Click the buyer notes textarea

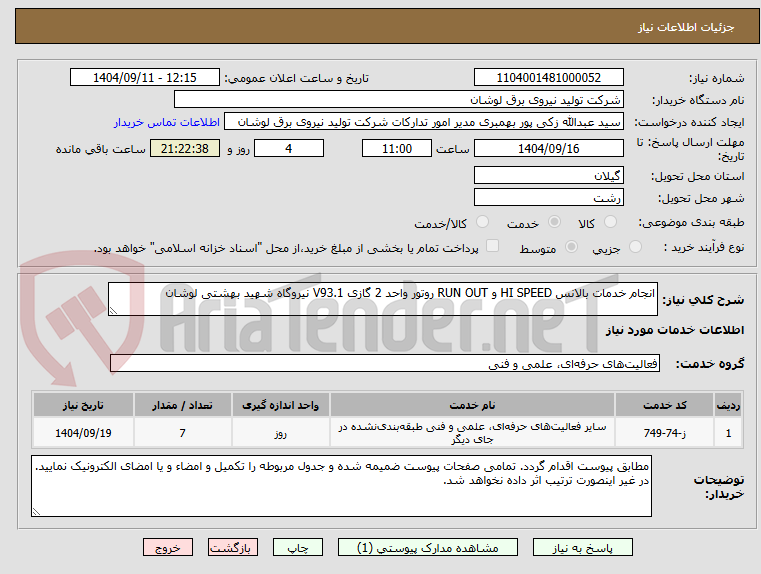341,486
